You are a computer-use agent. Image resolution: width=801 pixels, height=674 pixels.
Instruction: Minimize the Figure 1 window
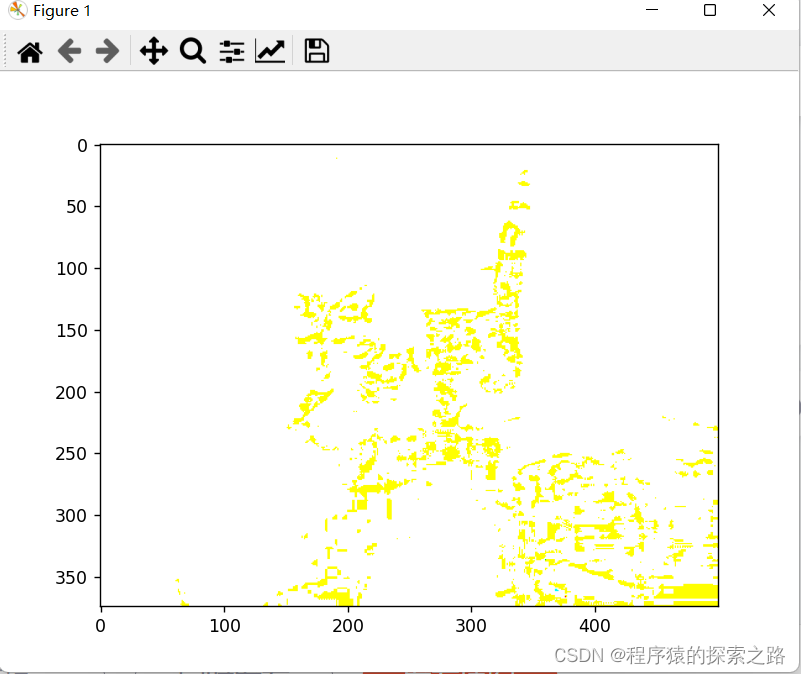pos(652,11)
